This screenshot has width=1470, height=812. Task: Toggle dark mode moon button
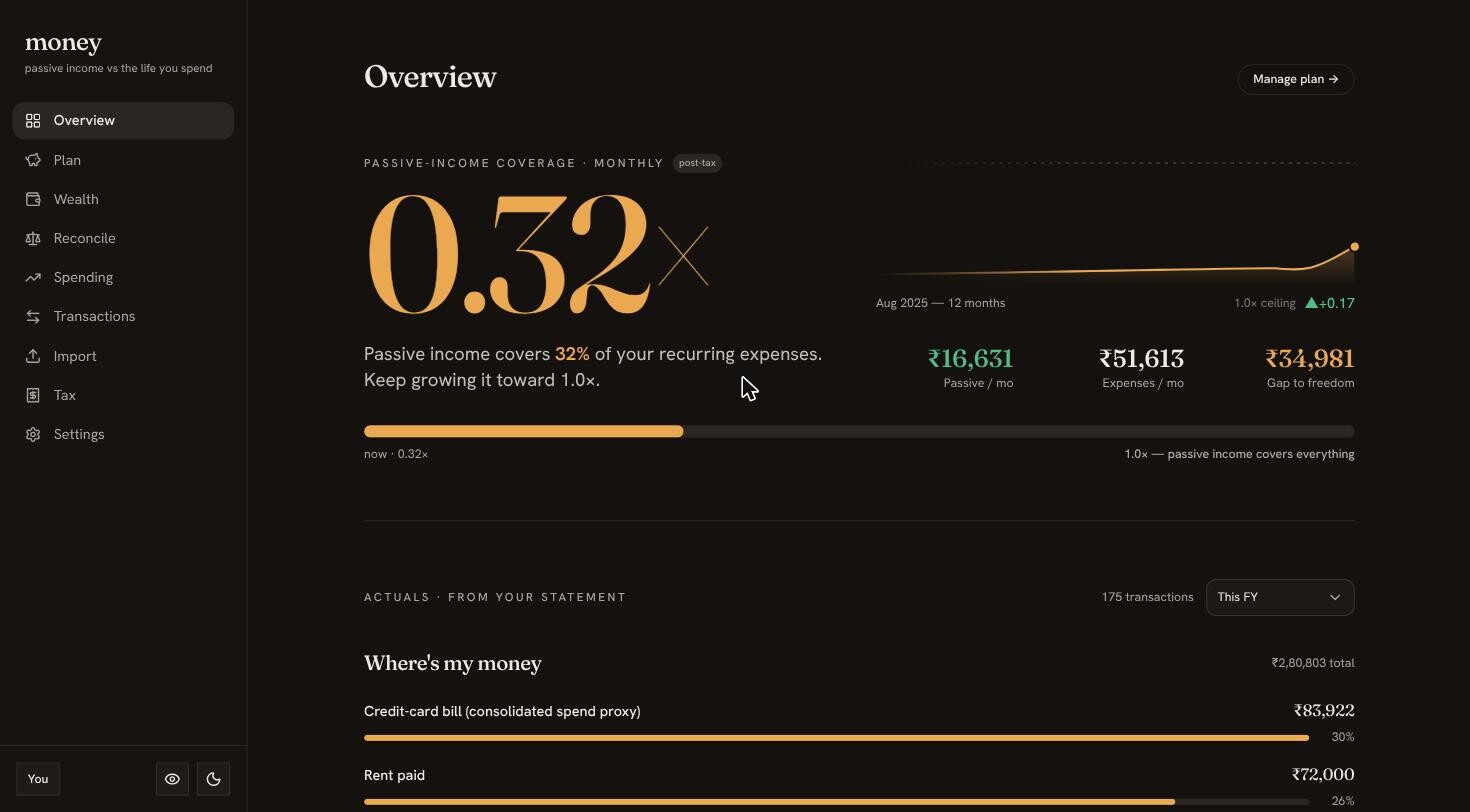click(x=213, y=779)
